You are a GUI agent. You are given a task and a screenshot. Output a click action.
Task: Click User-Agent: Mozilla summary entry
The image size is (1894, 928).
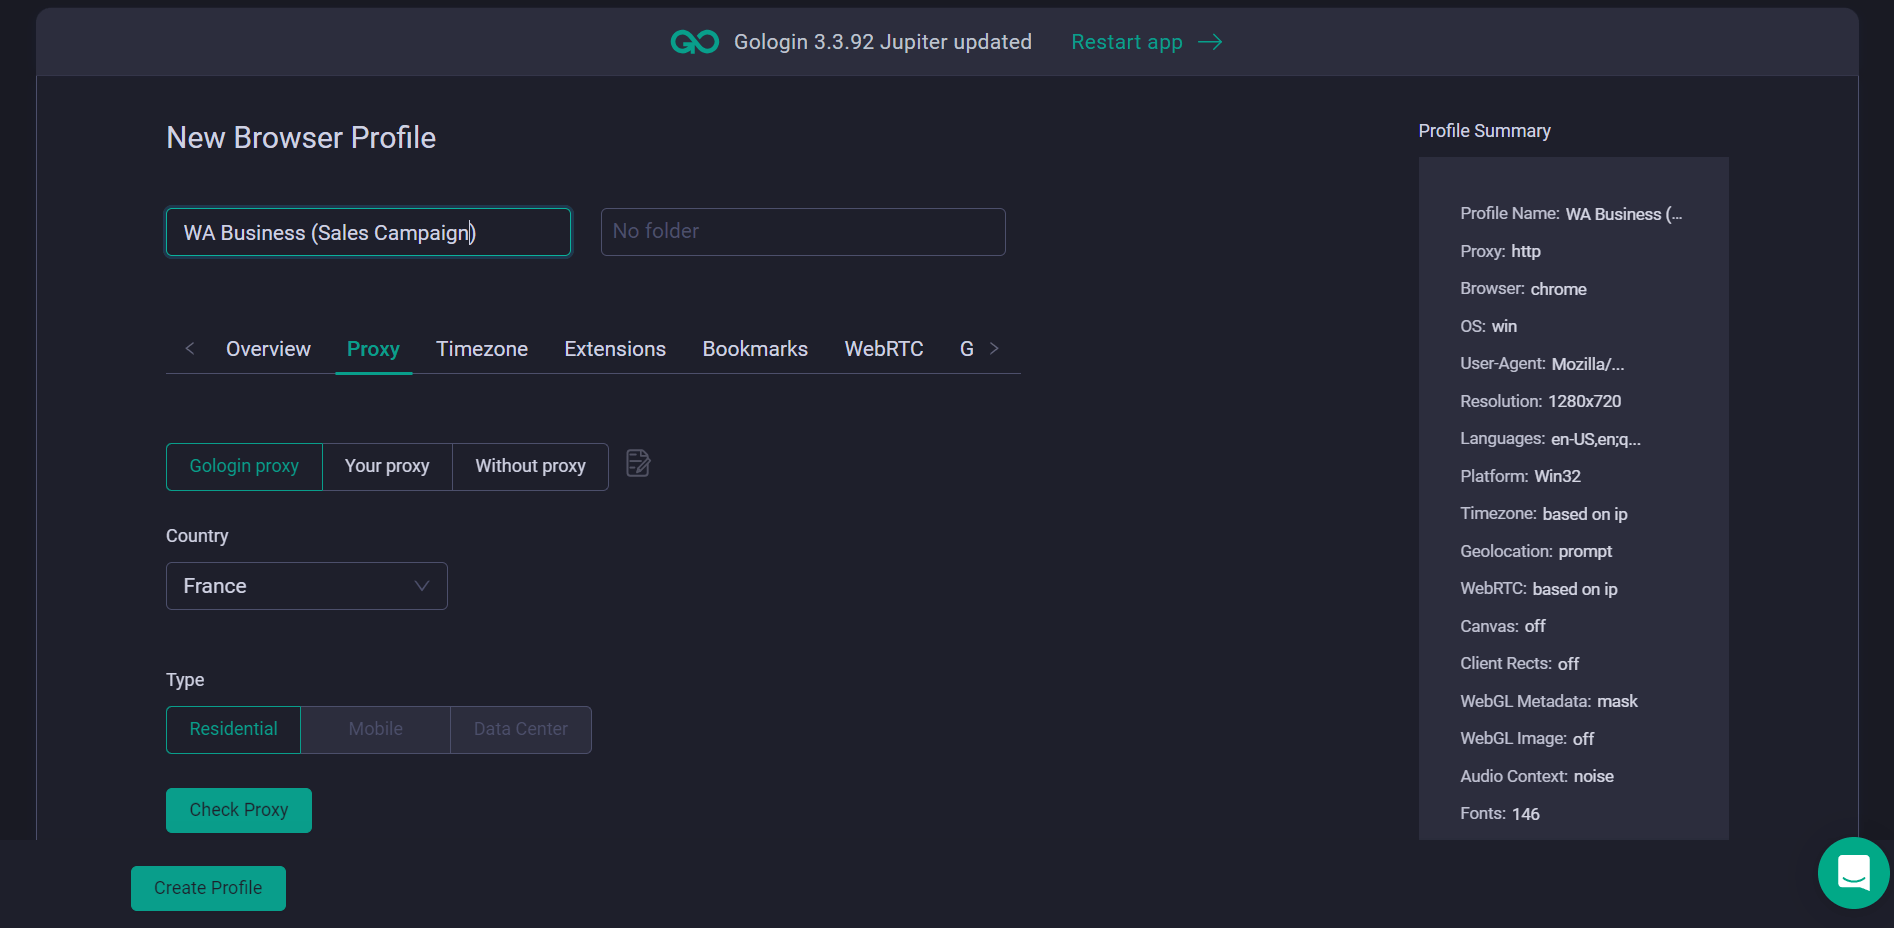click(x=1542, y=364)
